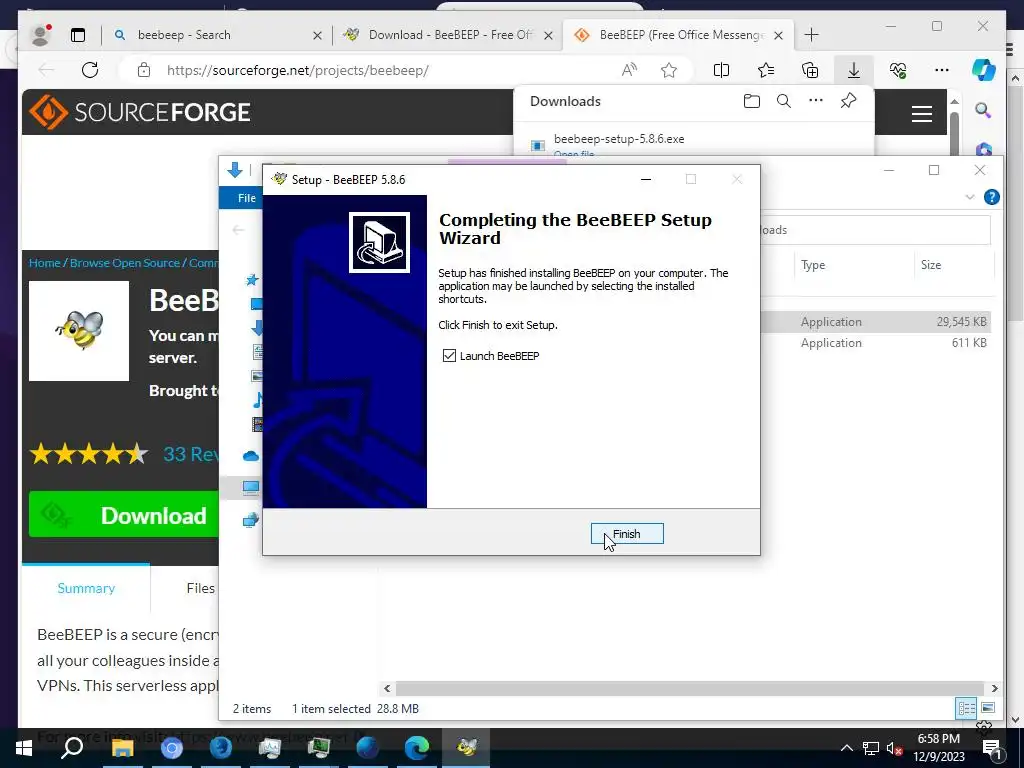Viewport: 1024px width, 768px height.
Task: Select Quick access star in Explorer sidebar
Action: 251,280
